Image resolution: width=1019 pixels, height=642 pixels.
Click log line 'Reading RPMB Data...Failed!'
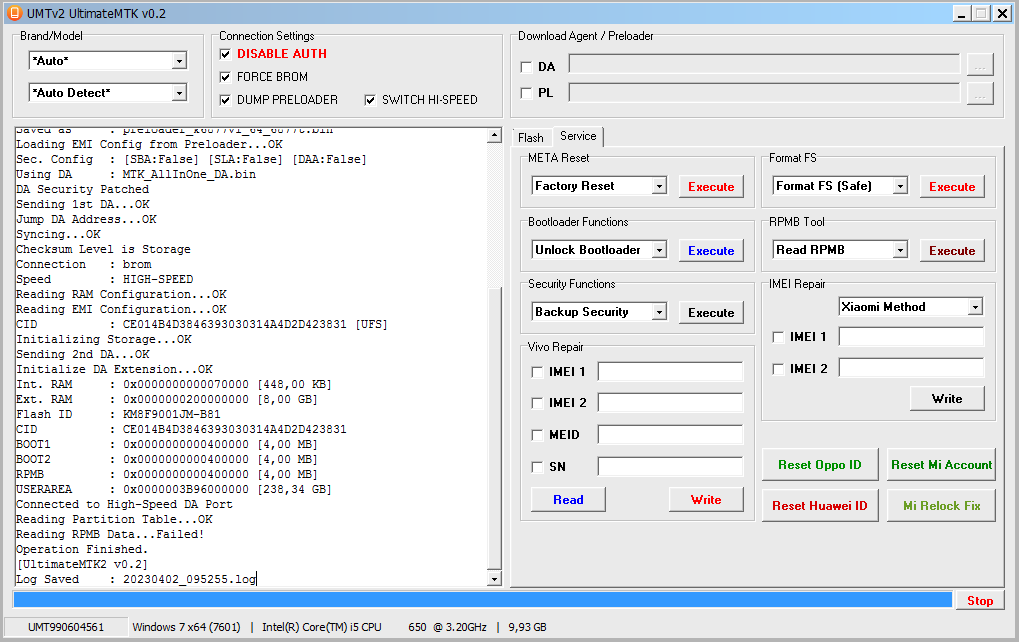pos(110,535)
